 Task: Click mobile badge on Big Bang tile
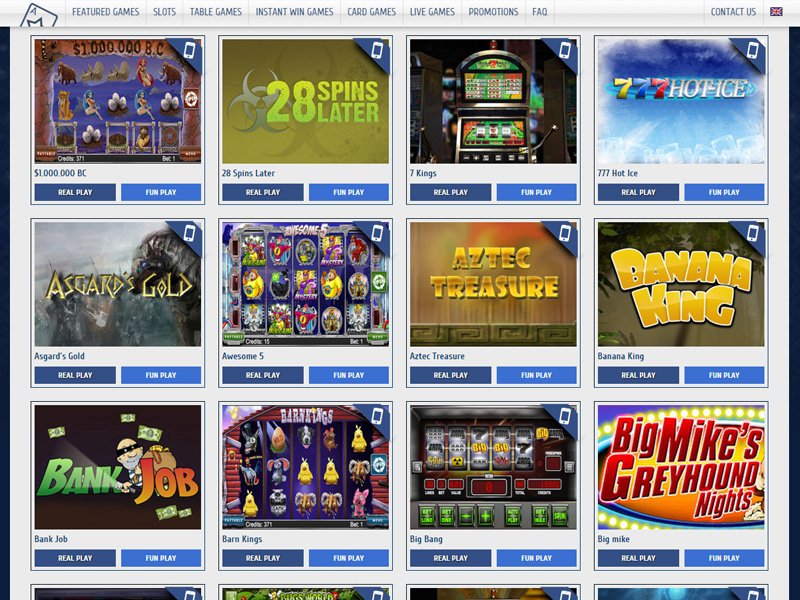pos(565,416)
